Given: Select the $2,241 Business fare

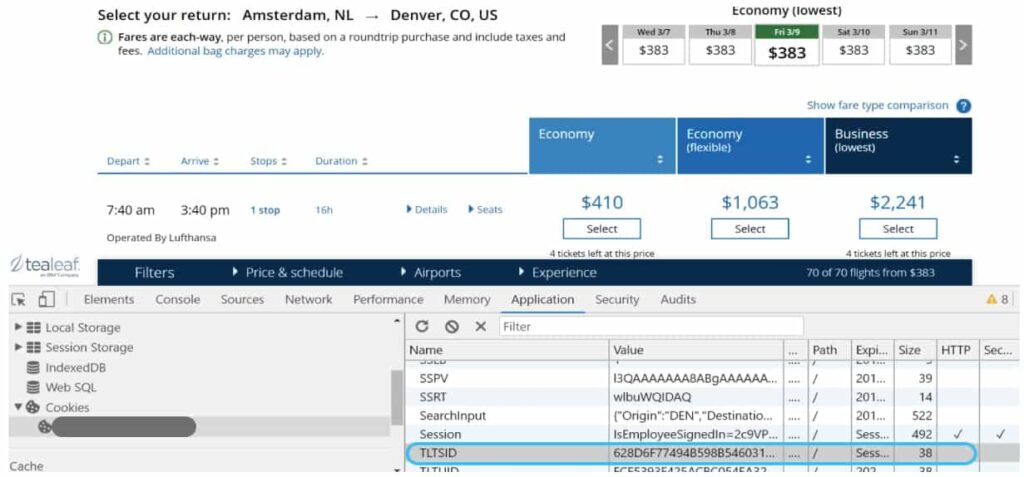Looking at the screenshot, I should pos(898,229).
